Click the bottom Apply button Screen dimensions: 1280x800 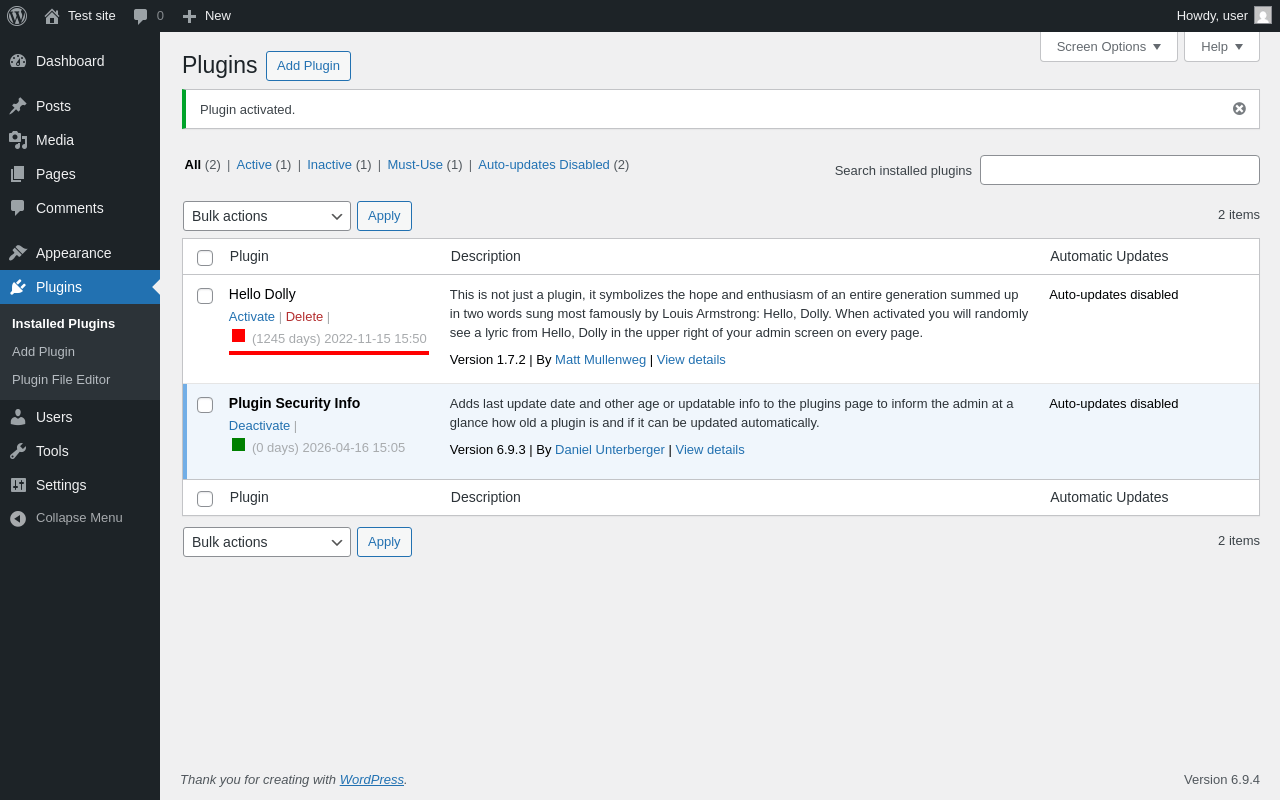point(384,542)
